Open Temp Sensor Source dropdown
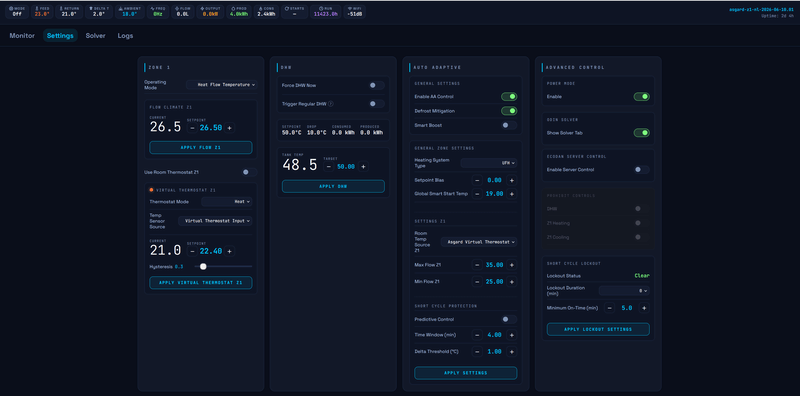Image resolution: width=800 pixels, height=396 pixels. click(215, 221)
